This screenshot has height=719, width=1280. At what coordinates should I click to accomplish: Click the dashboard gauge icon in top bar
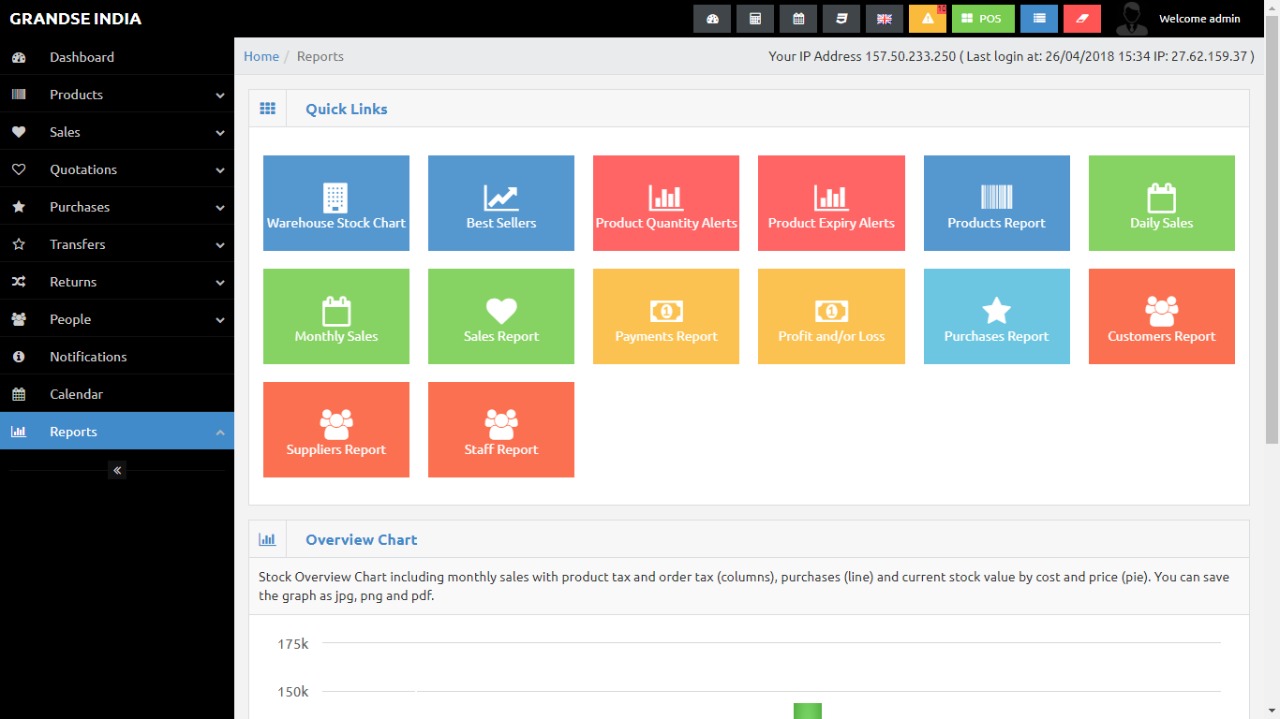[712, 19]
